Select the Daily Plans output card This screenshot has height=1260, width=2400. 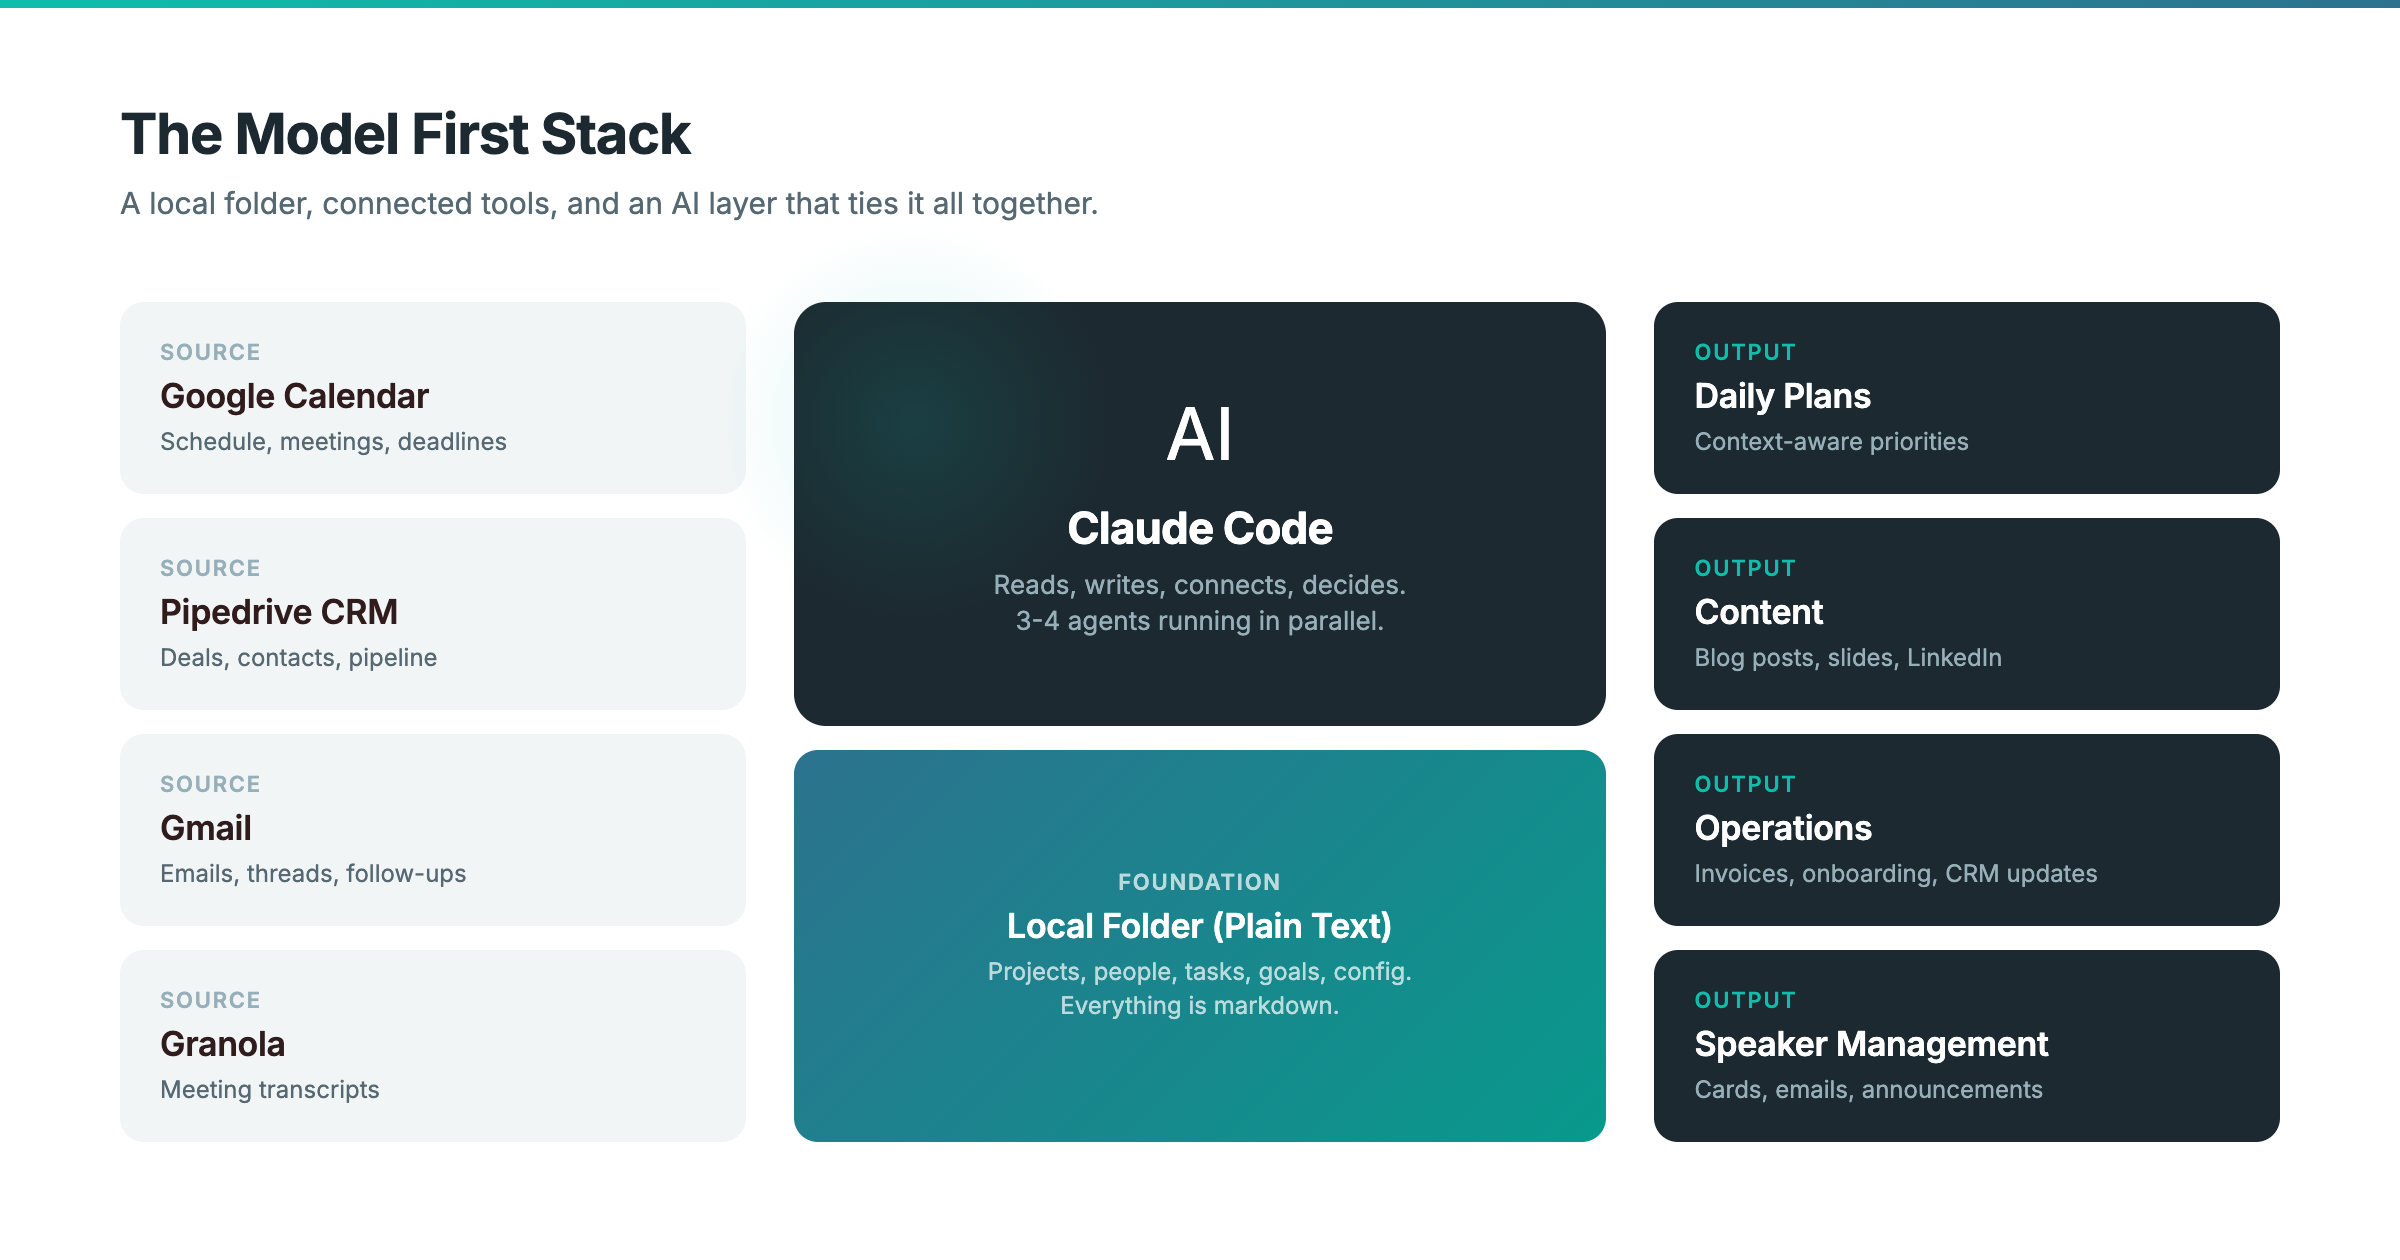click(x=1965, y=398)
